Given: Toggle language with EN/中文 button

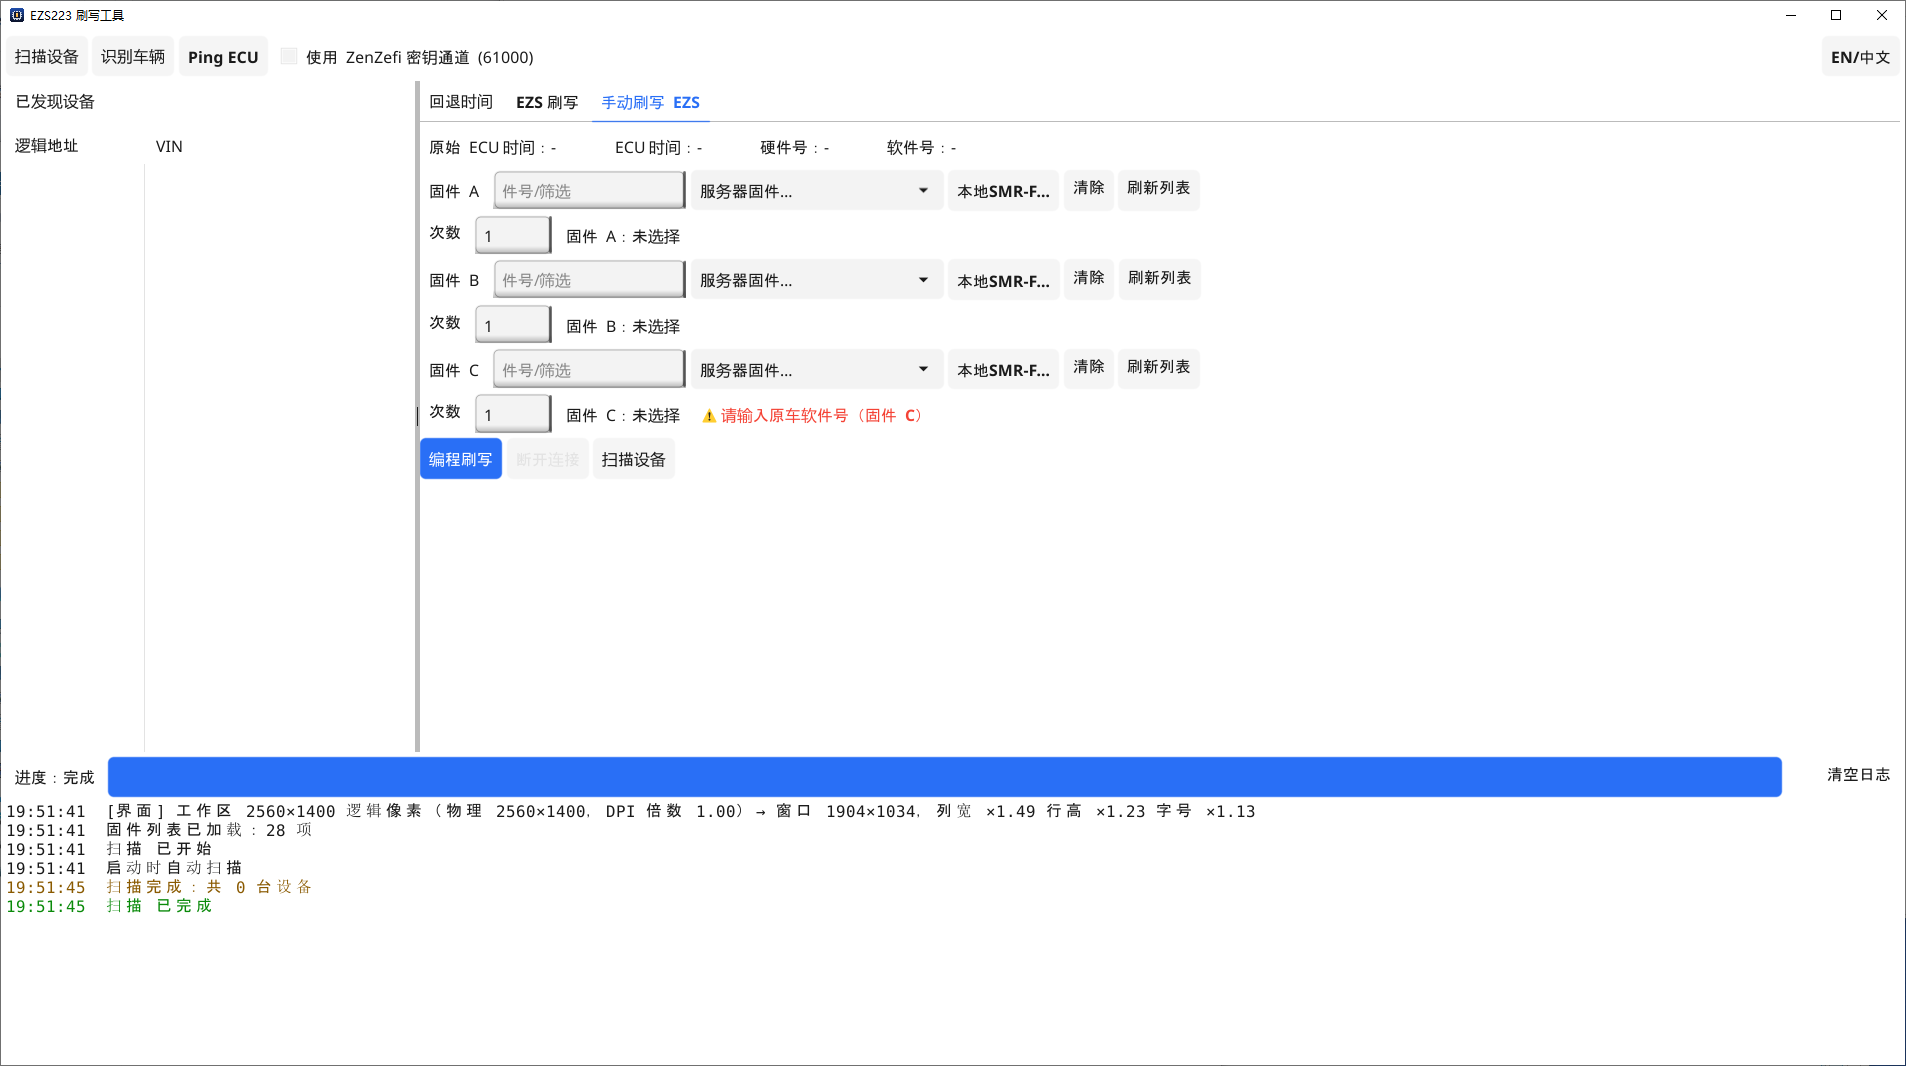Looking at the screenshot, I should 1860,57.
